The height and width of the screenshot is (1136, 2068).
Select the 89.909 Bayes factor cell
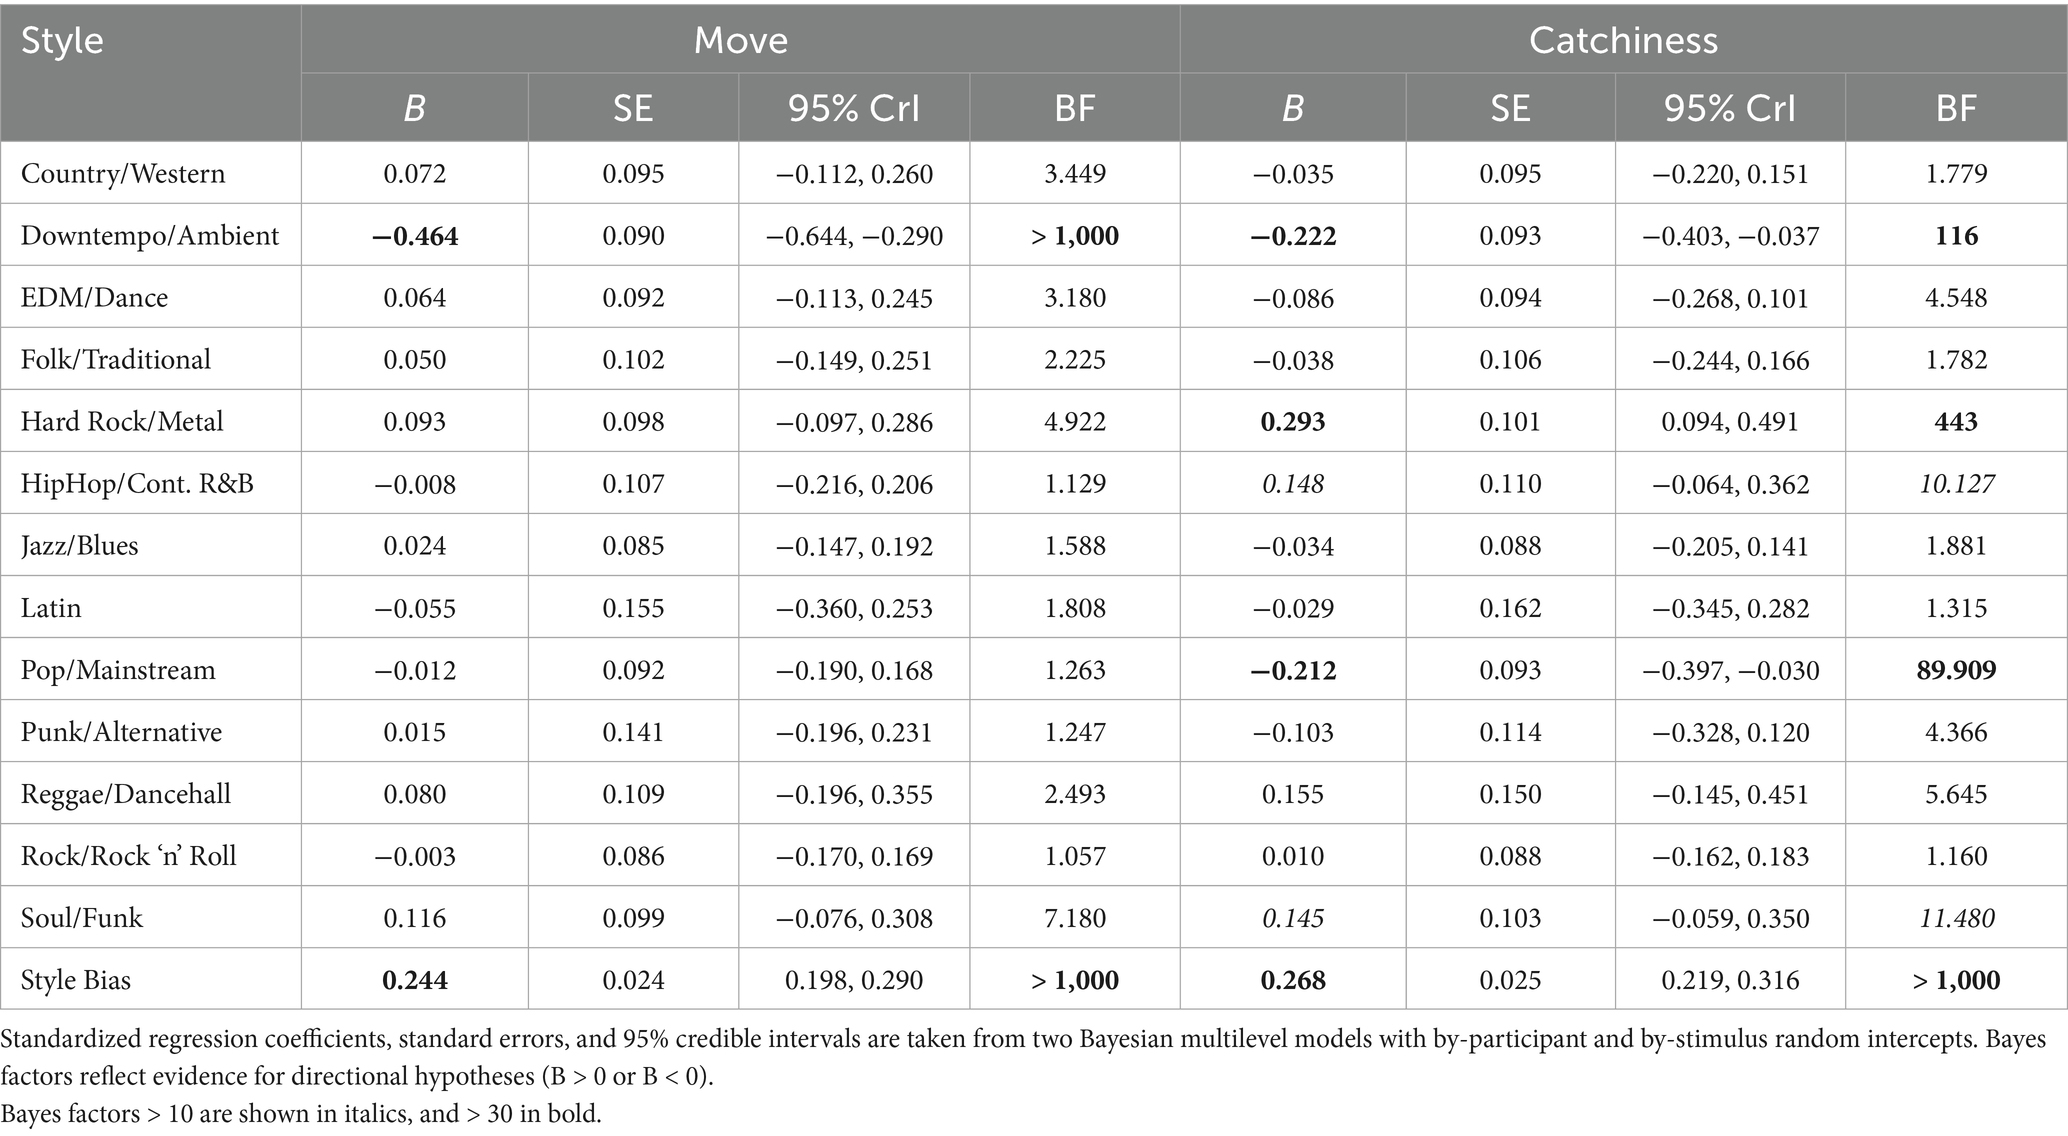coord(1956,670)
